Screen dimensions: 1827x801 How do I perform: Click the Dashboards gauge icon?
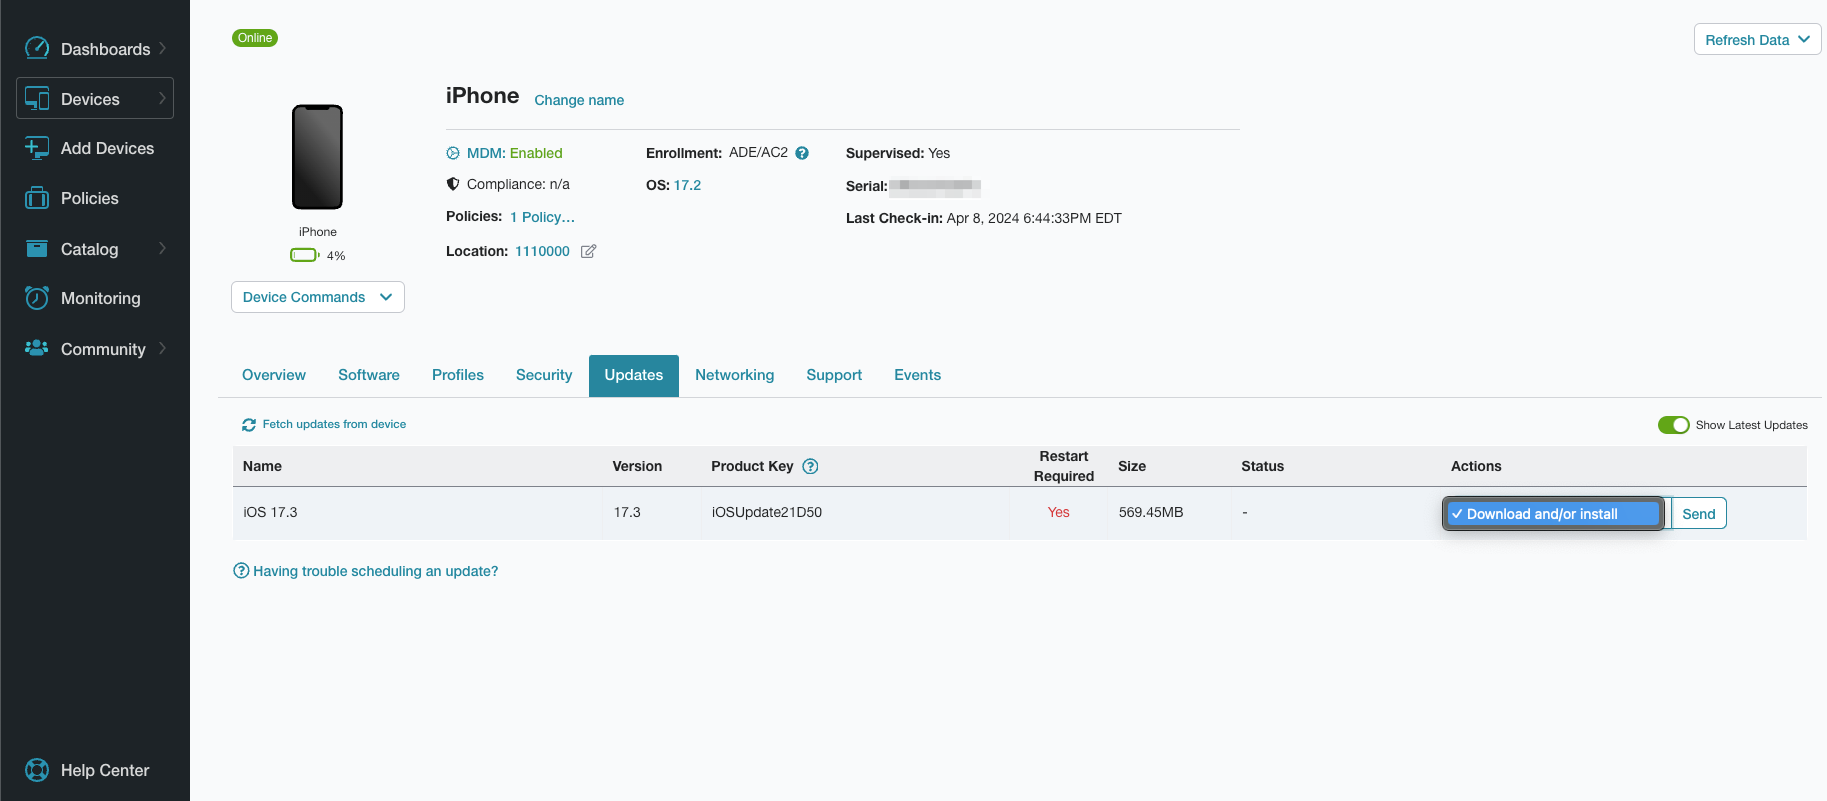pyautogui.click(x=37, y=48)
